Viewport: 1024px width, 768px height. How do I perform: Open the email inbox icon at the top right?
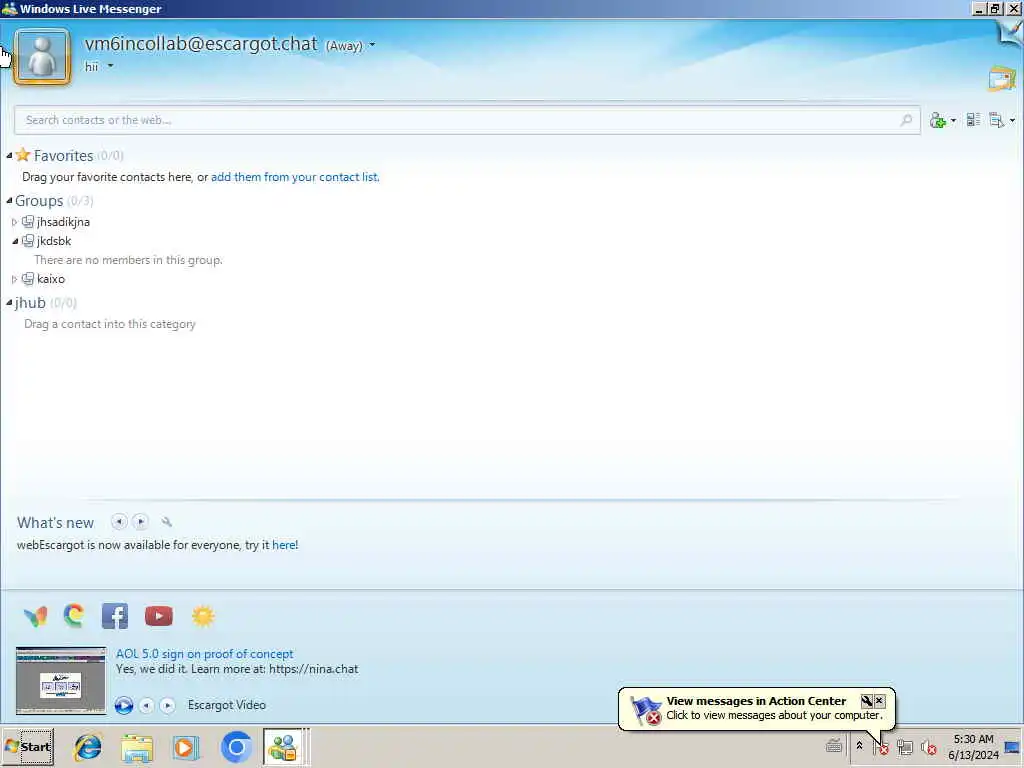(x=1002, y=78)
